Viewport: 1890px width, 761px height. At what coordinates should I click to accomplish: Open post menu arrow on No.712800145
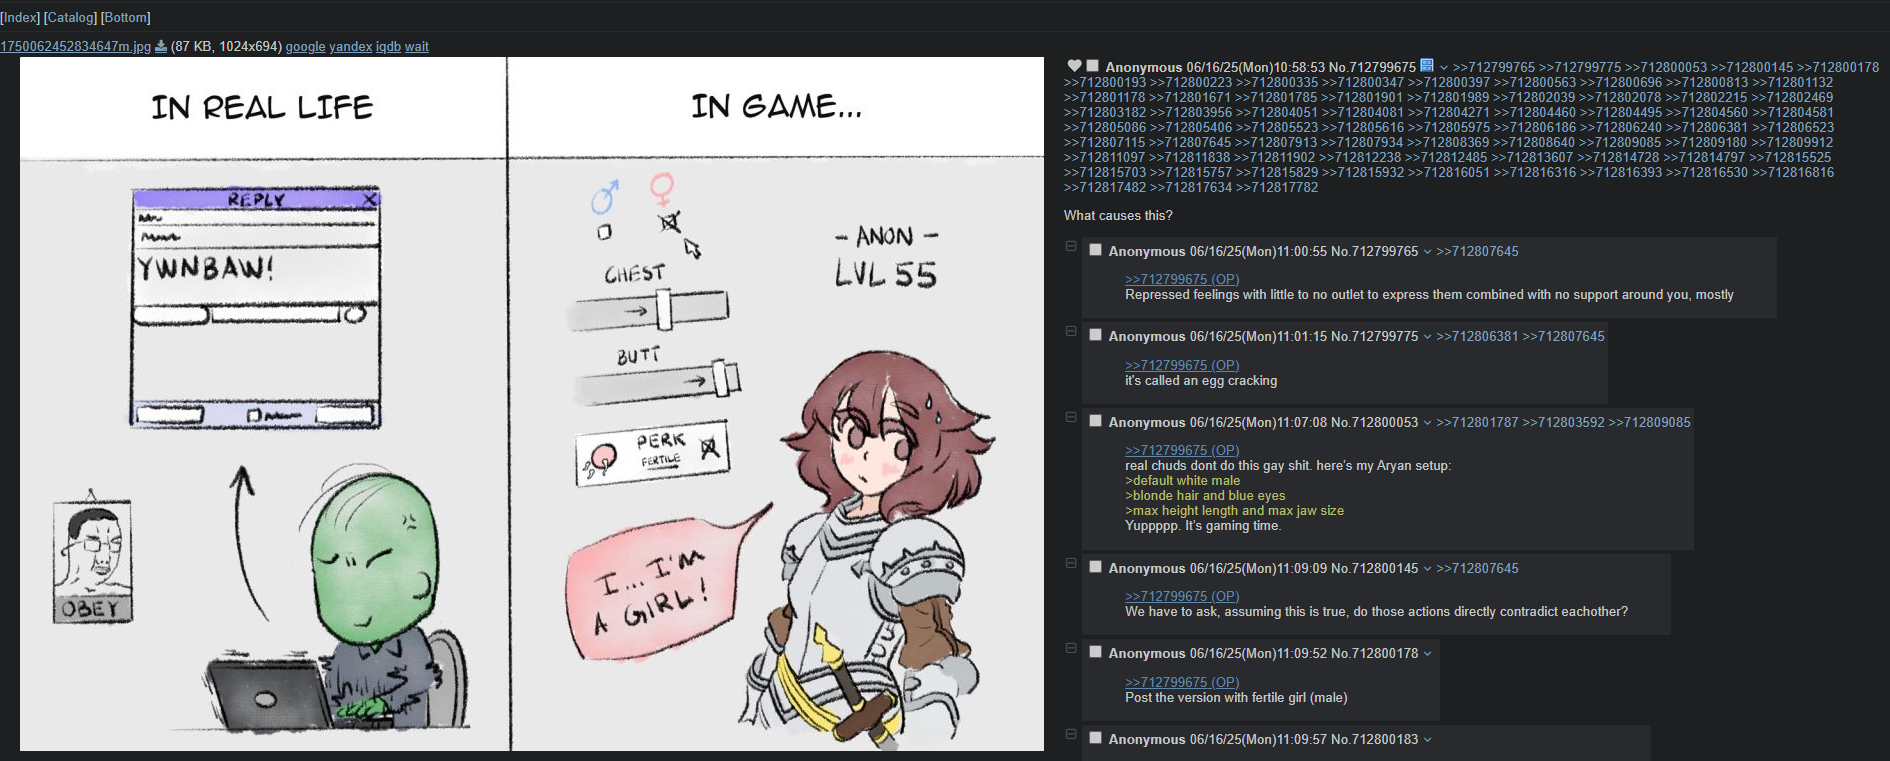(x=1427, y=569)
